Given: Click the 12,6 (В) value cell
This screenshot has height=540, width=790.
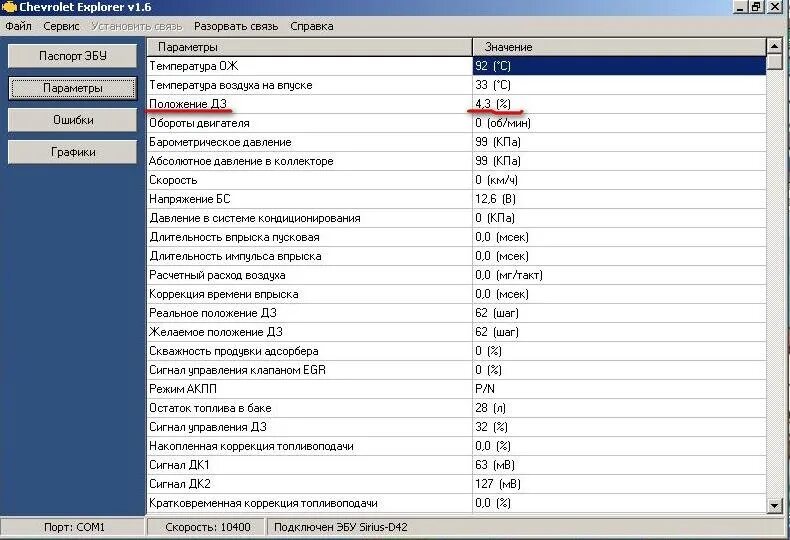Looking at the screenshot, I should [x=619, y=199].
